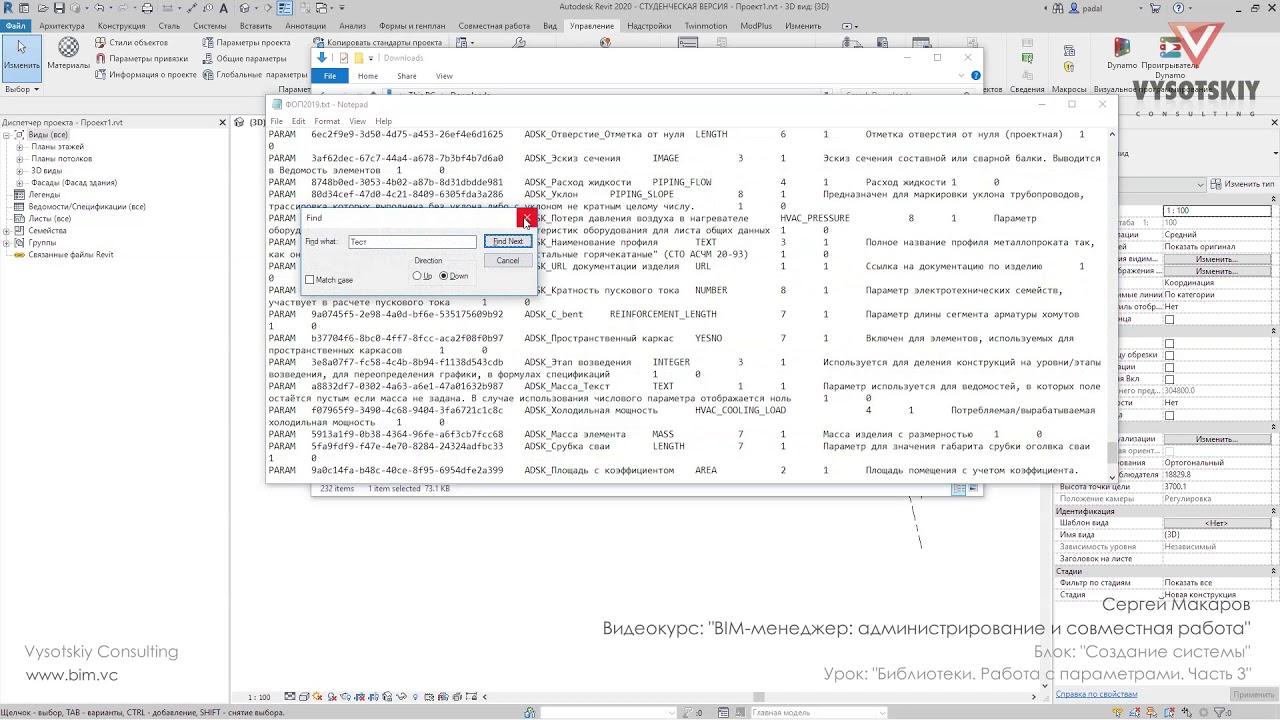Expand Семейства in project browser
Viewport: 1280px width, 720px height.
7,231
